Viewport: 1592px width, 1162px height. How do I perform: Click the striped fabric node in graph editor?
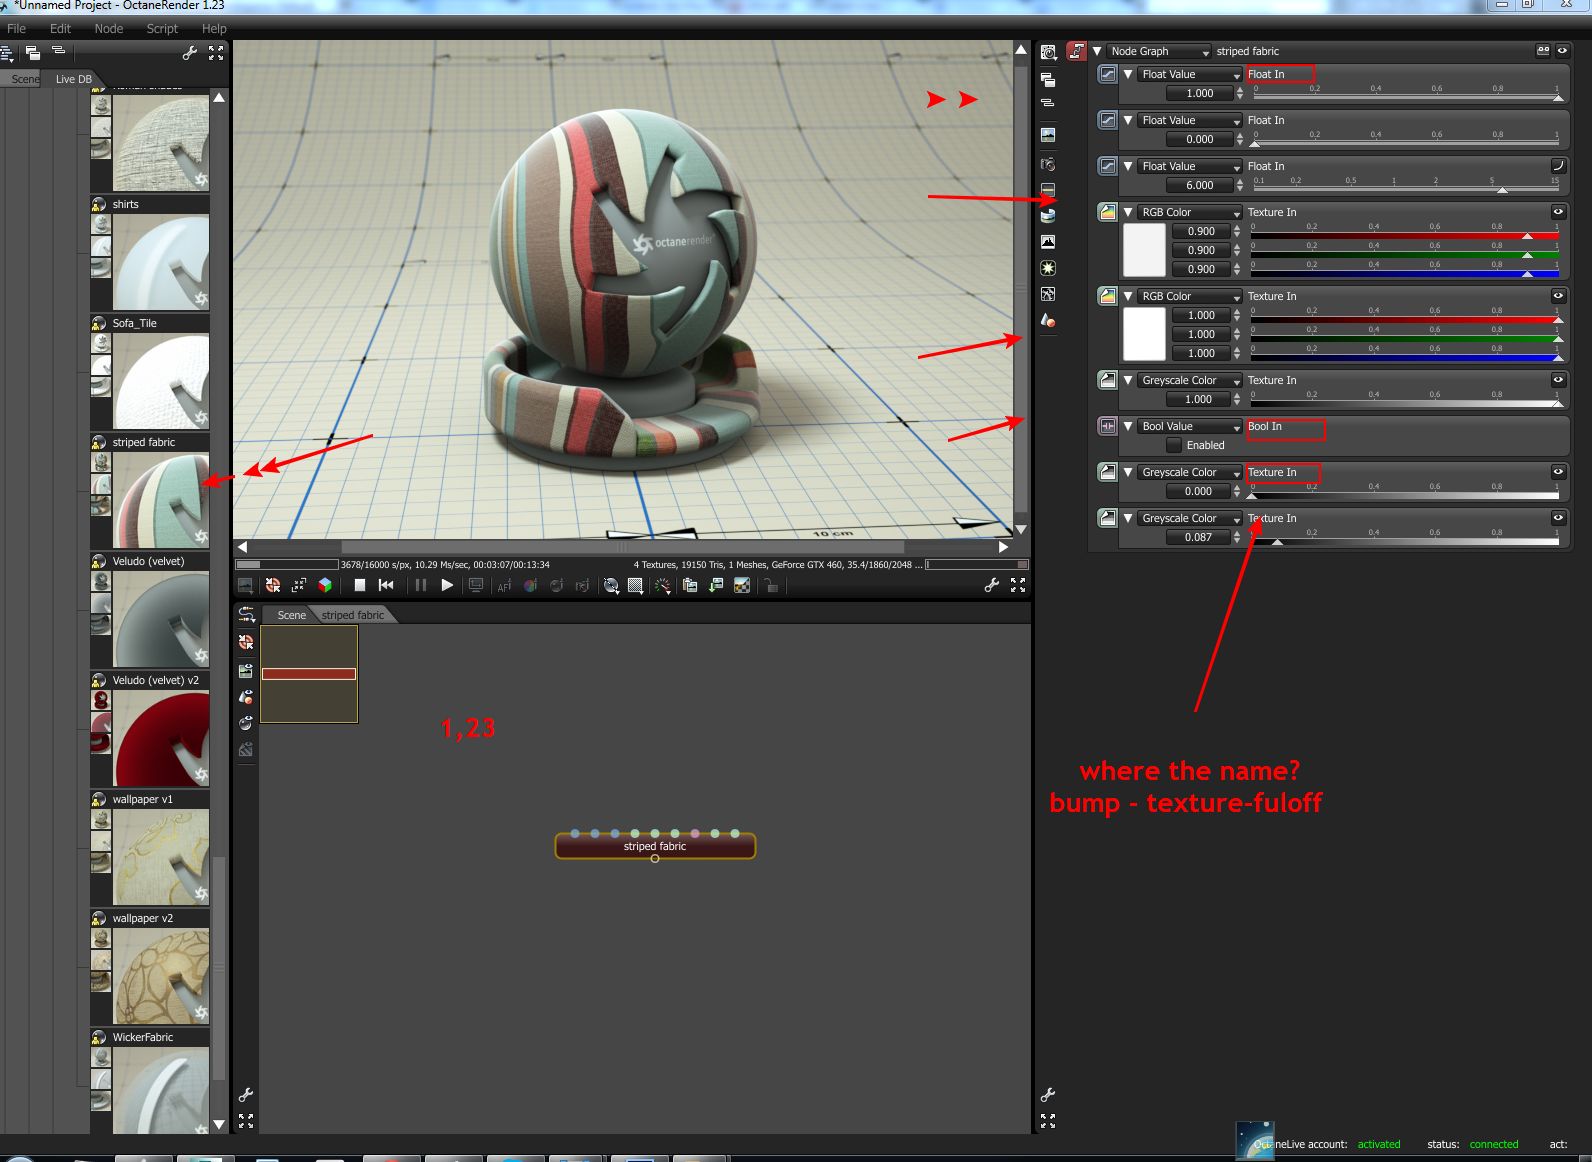[655, 846]
